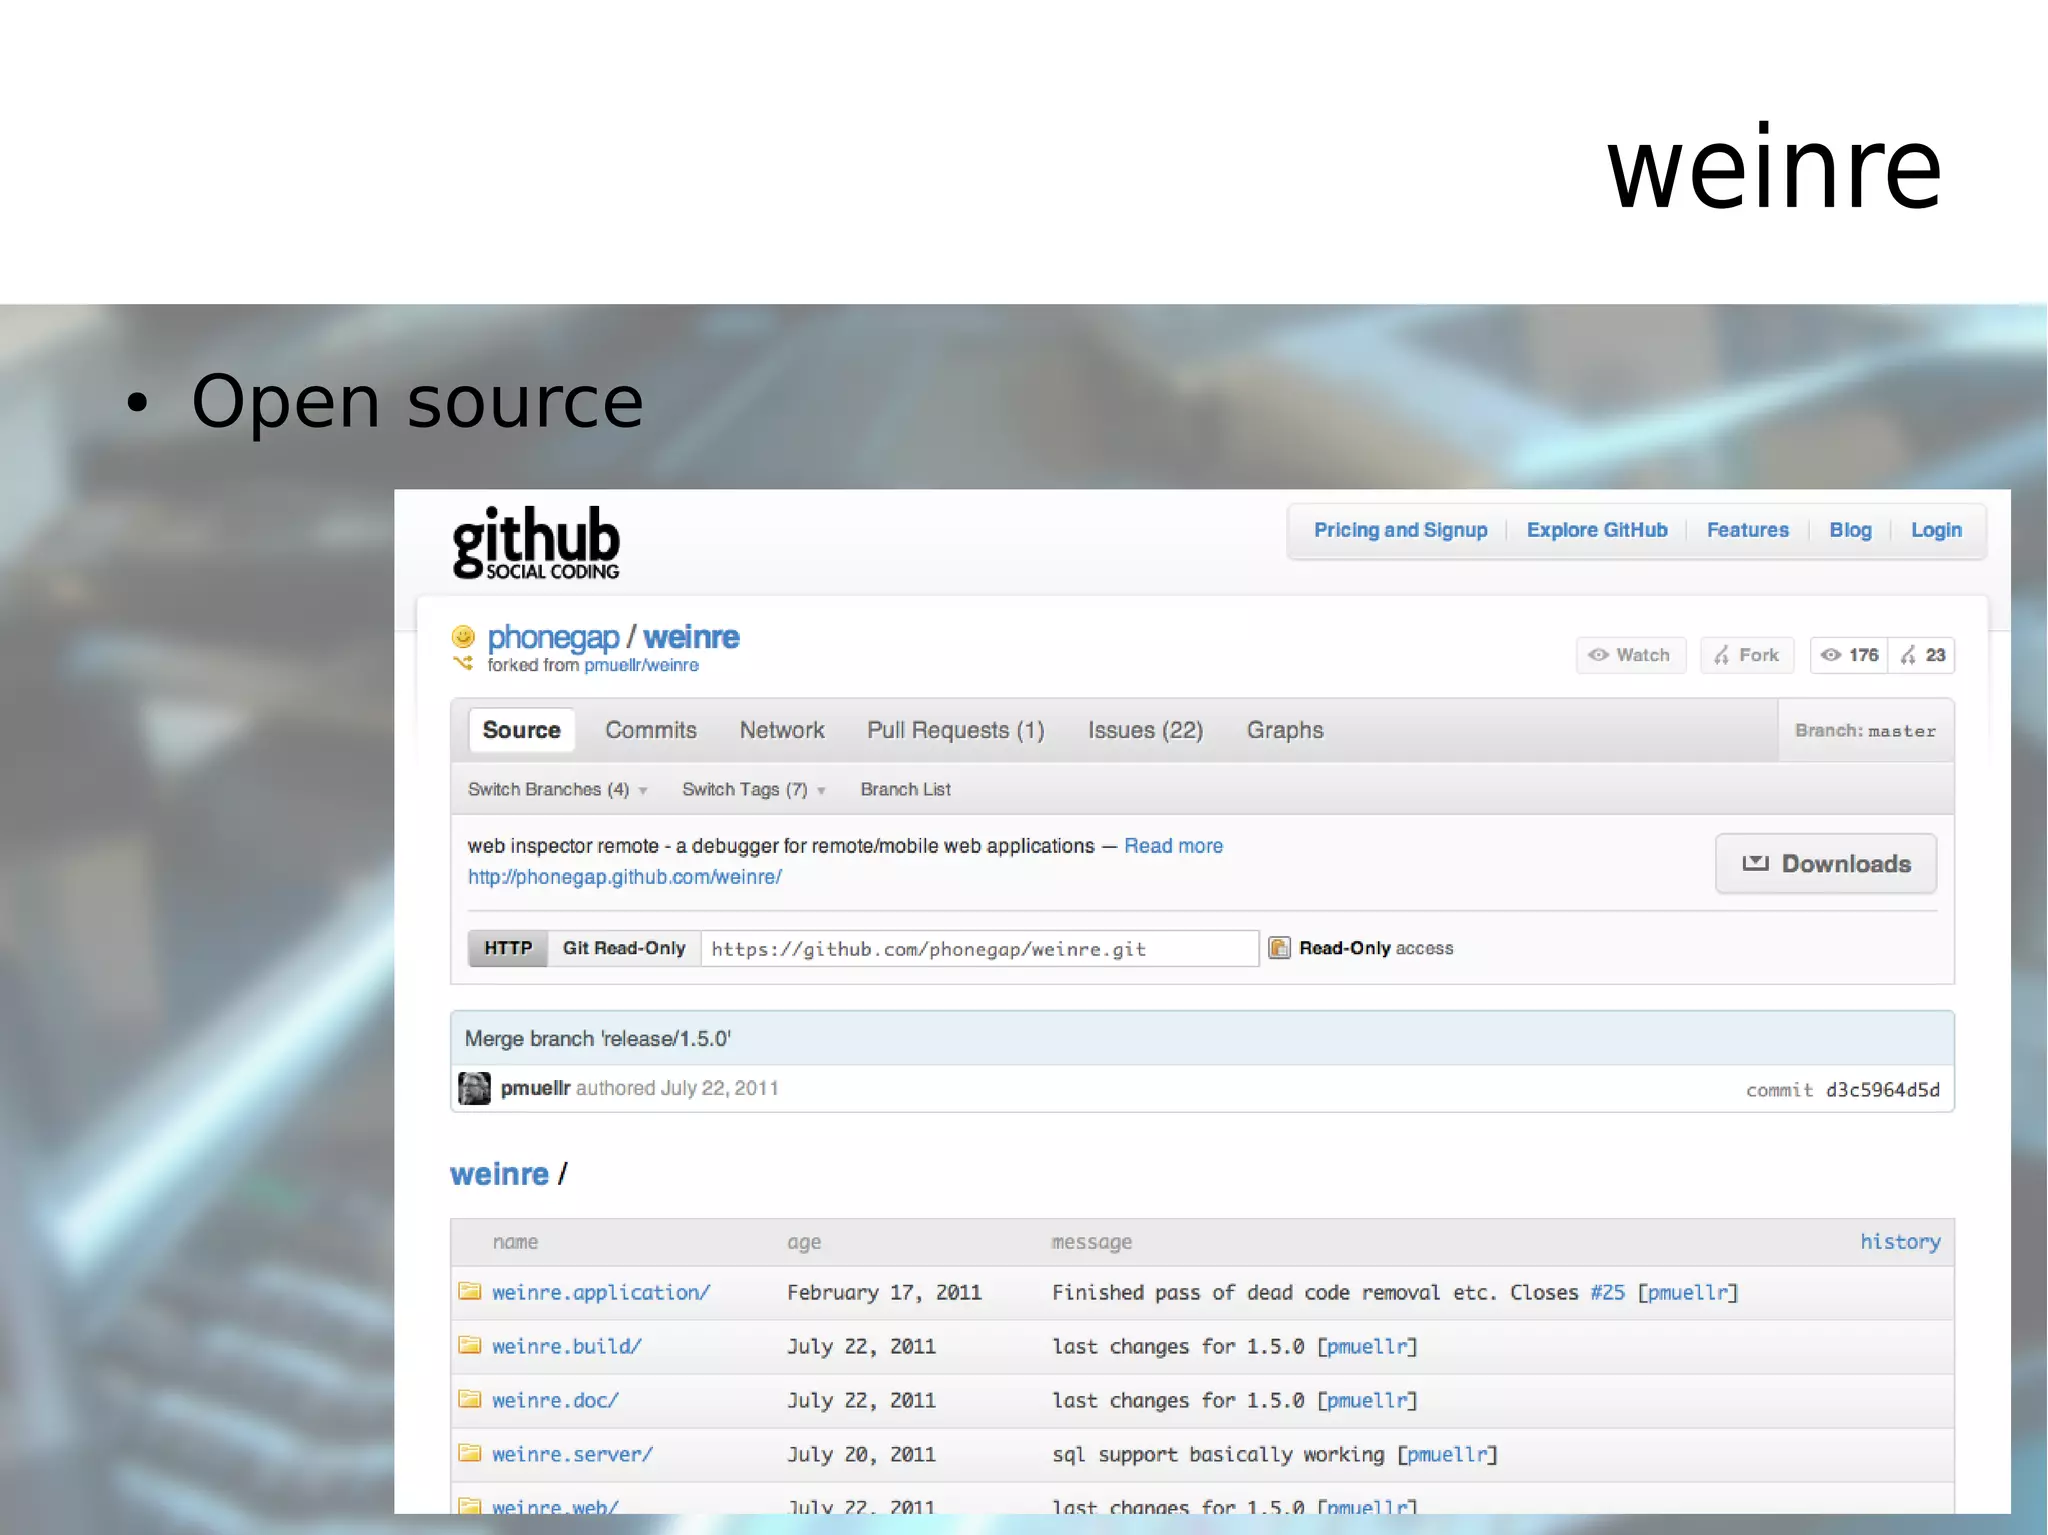Click the Login link
Viewport: 2048px width, 1535px height.
(1936, 530)
